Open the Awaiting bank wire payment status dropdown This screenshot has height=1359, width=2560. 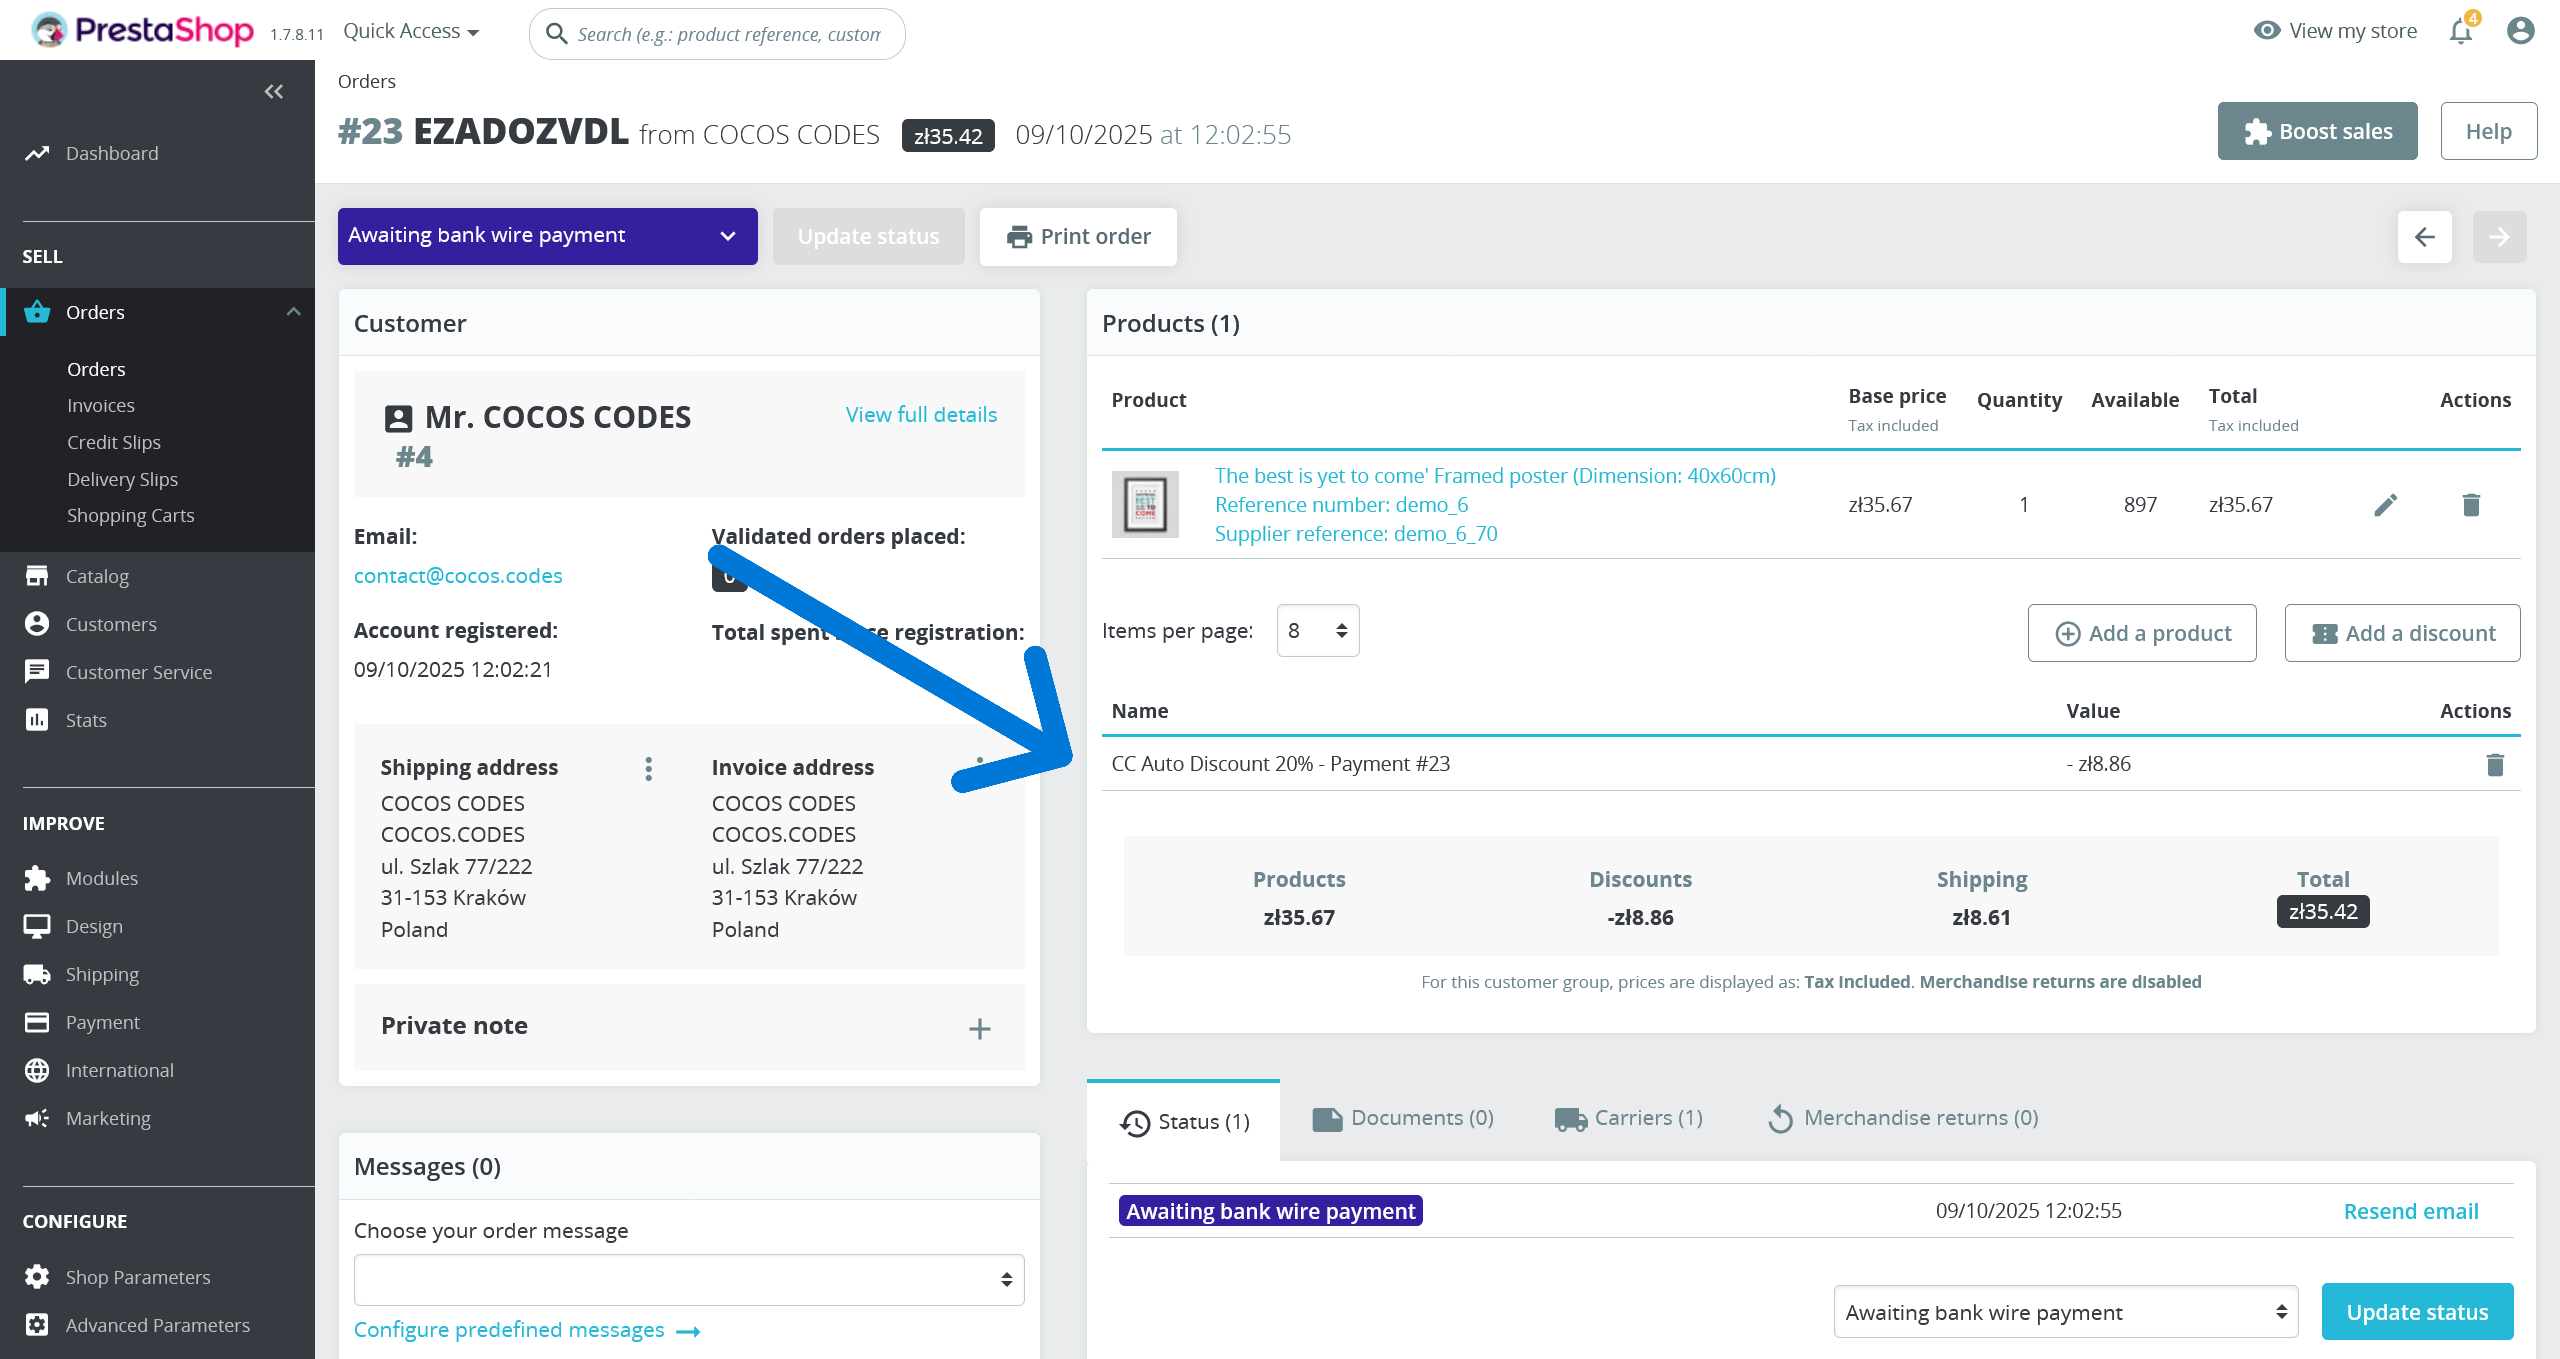[546, 236]
